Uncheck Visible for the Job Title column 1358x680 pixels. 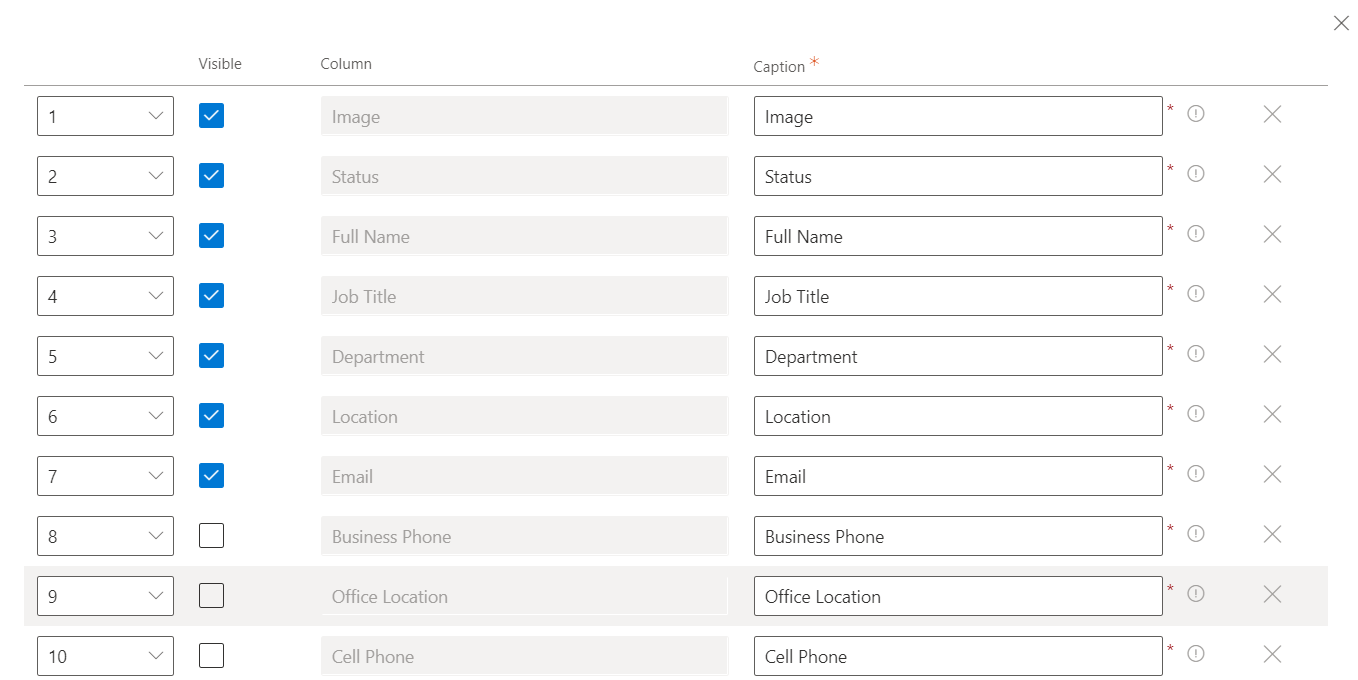click(x=211, y=296)
